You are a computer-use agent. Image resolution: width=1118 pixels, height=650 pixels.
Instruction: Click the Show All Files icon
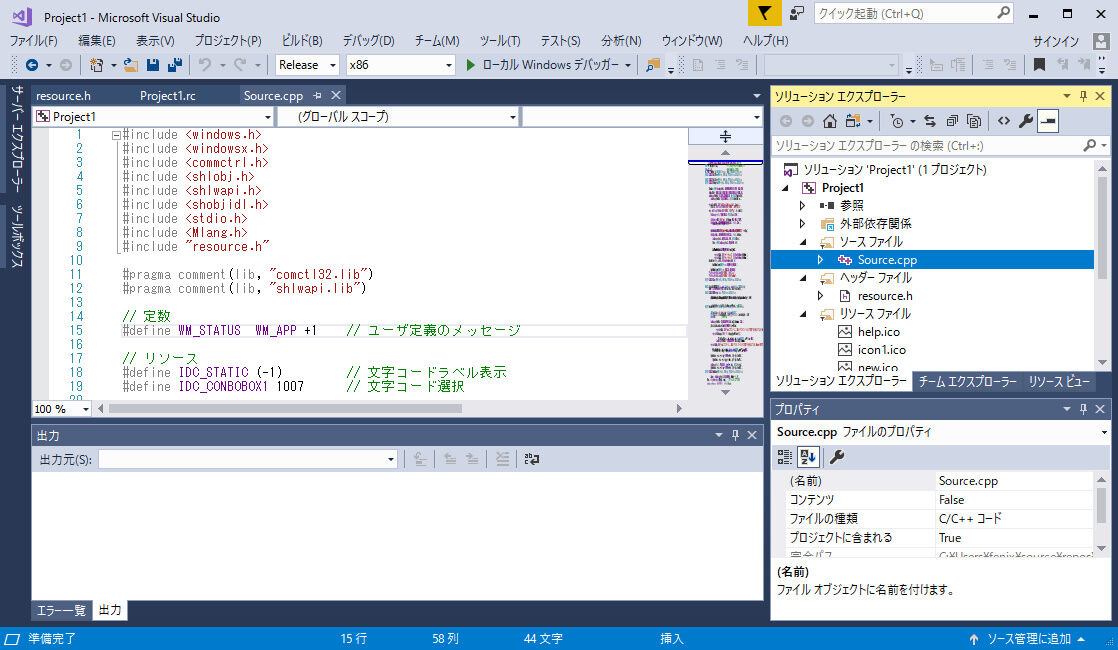pos(974,121)
